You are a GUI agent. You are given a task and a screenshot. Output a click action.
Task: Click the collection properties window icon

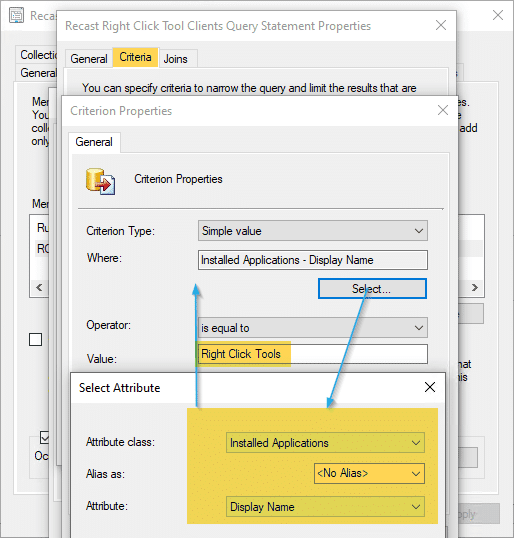click(x=16, y=16)
